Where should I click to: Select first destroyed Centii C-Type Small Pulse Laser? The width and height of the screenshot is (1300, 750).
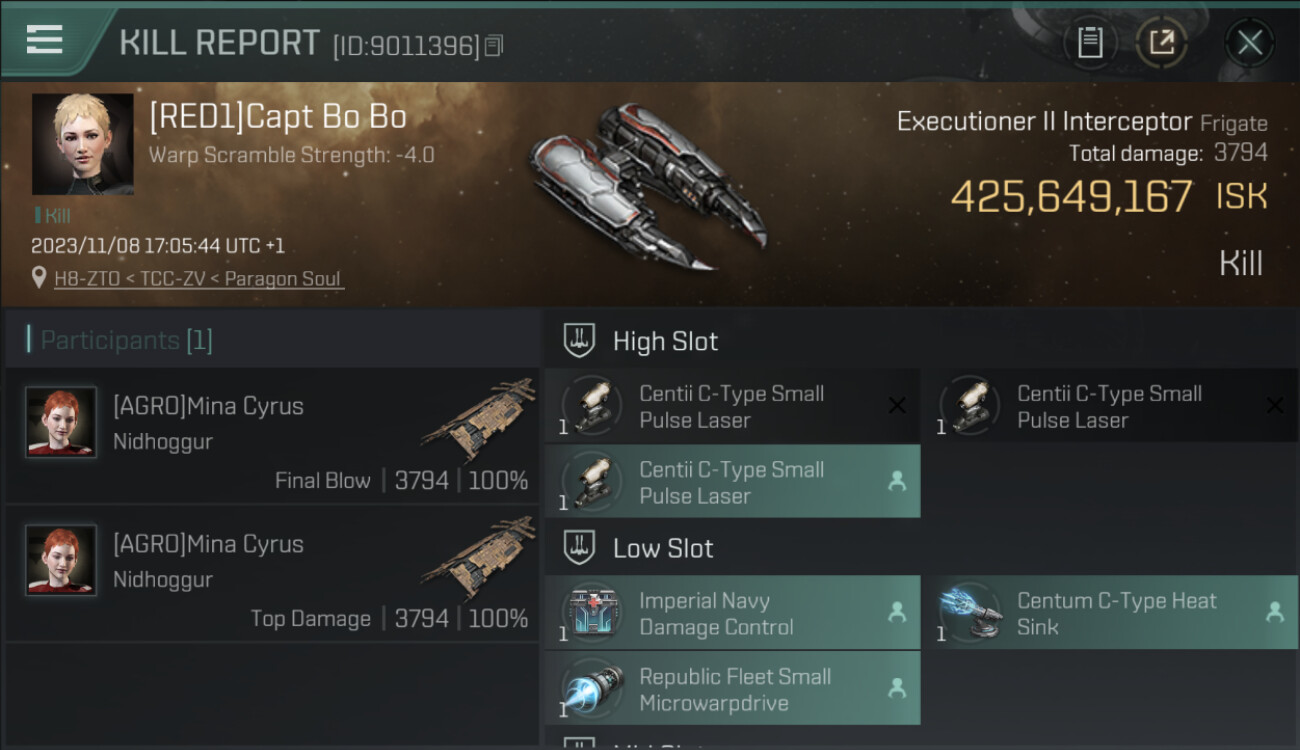pyautogui.click(x=732, y=406)
